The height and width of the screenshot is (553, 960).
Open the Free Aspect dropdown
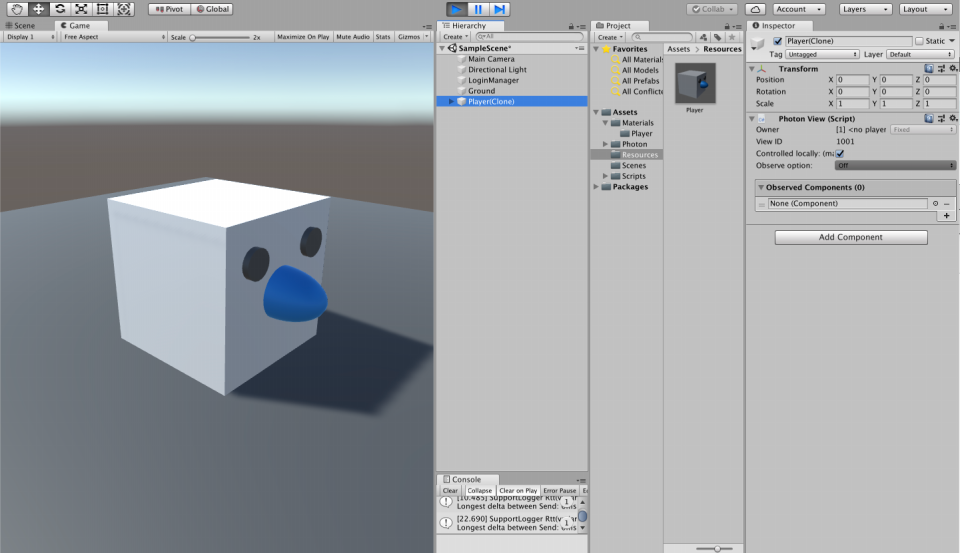click(114, 37)
